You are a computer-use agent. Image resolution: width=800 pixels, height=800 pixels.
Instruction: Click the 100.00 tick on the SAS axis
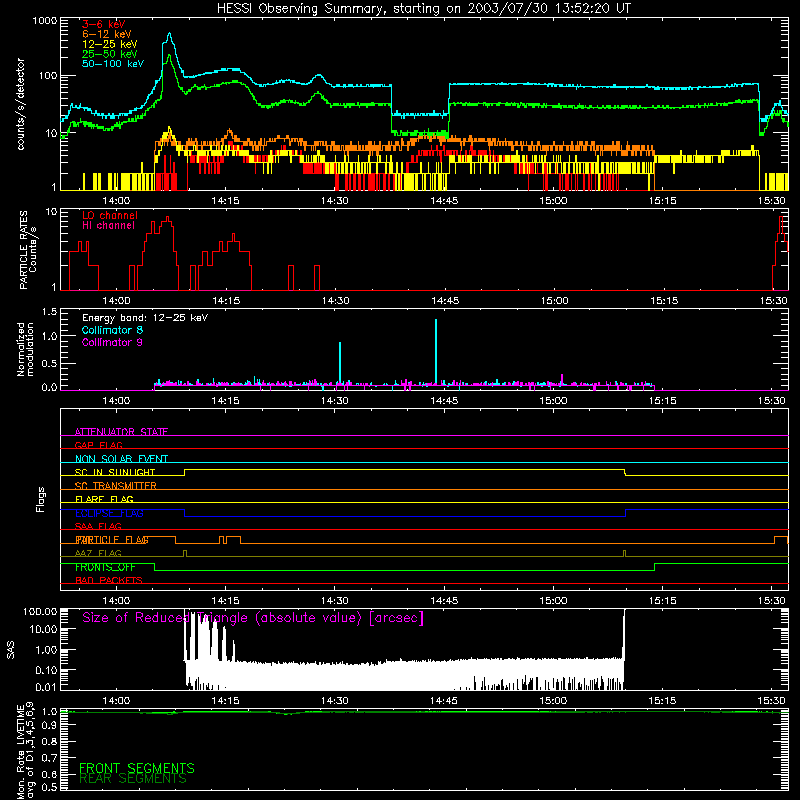pos(40,611)
